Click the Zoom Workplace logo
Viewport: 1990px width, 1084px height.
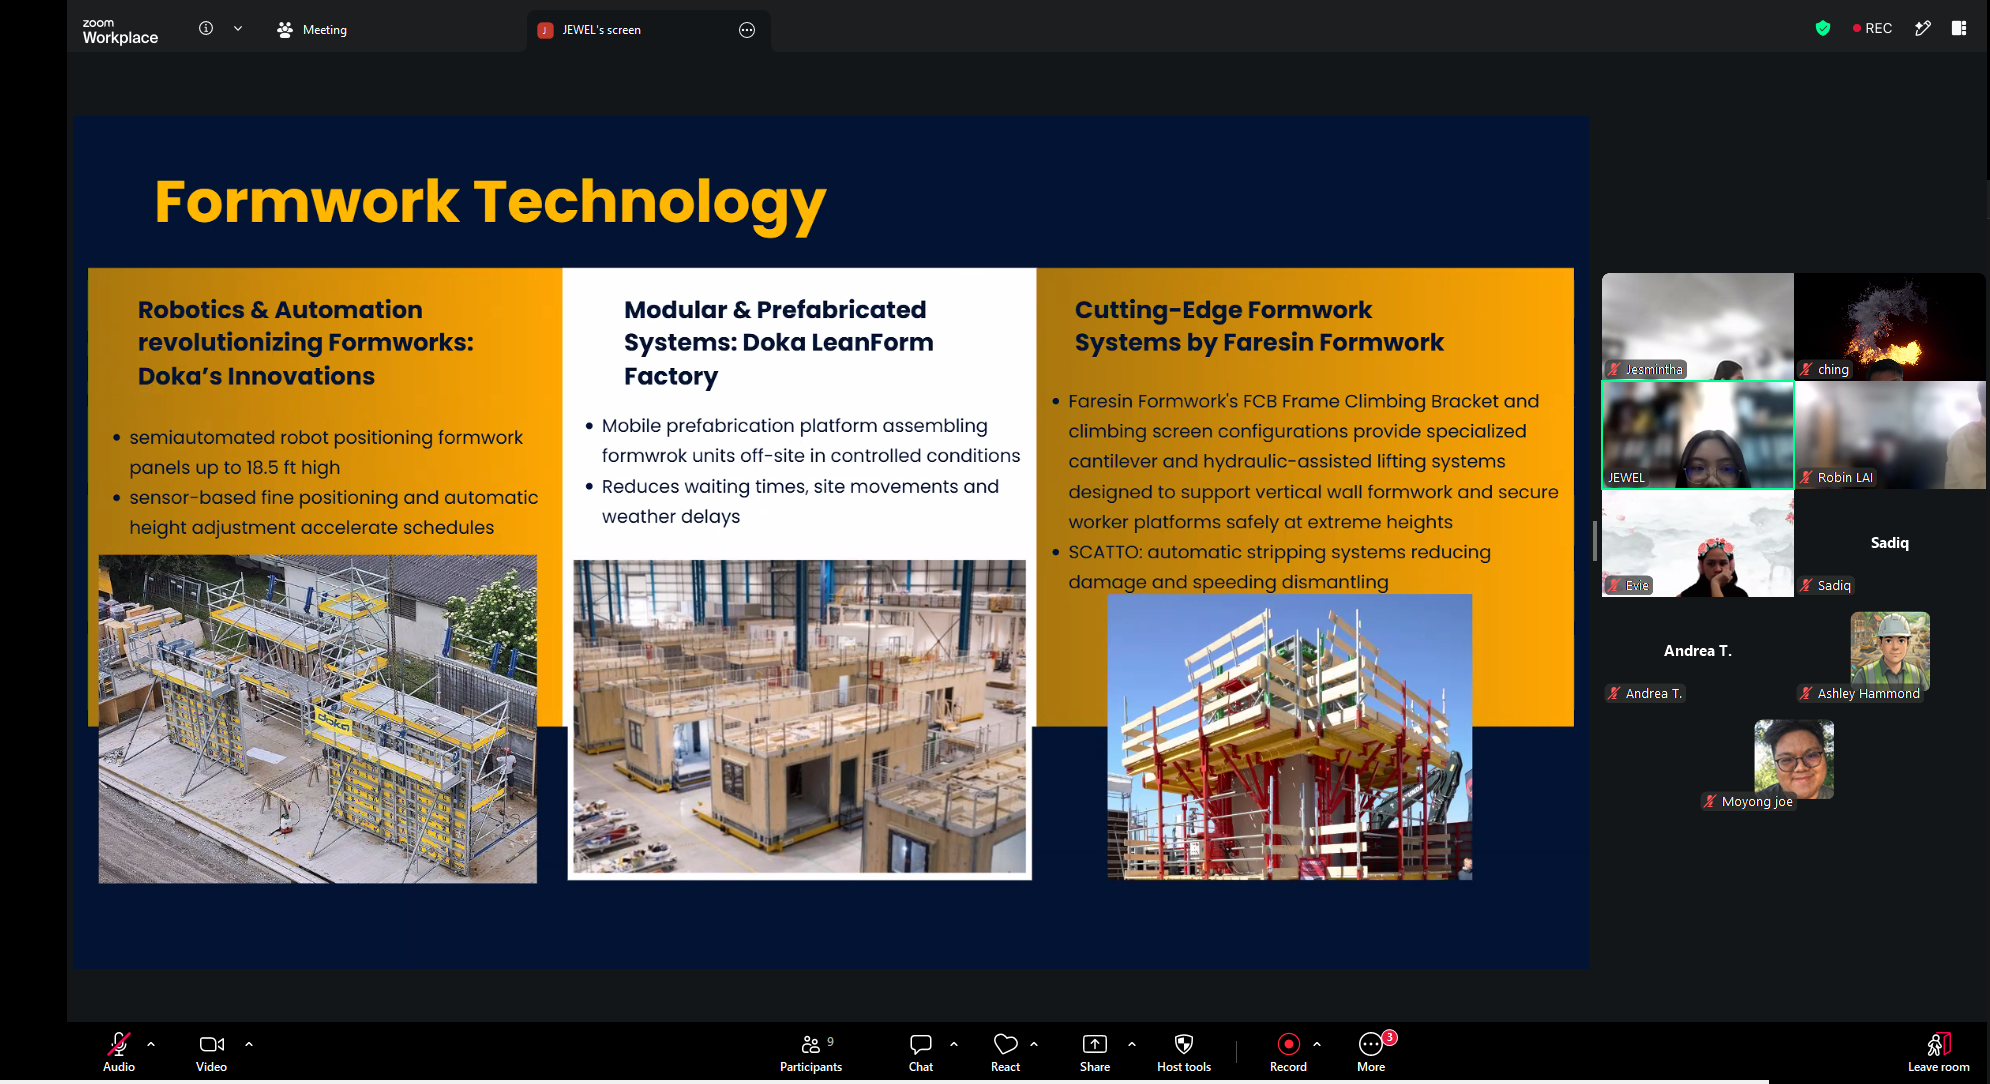(x=120, y=31)
